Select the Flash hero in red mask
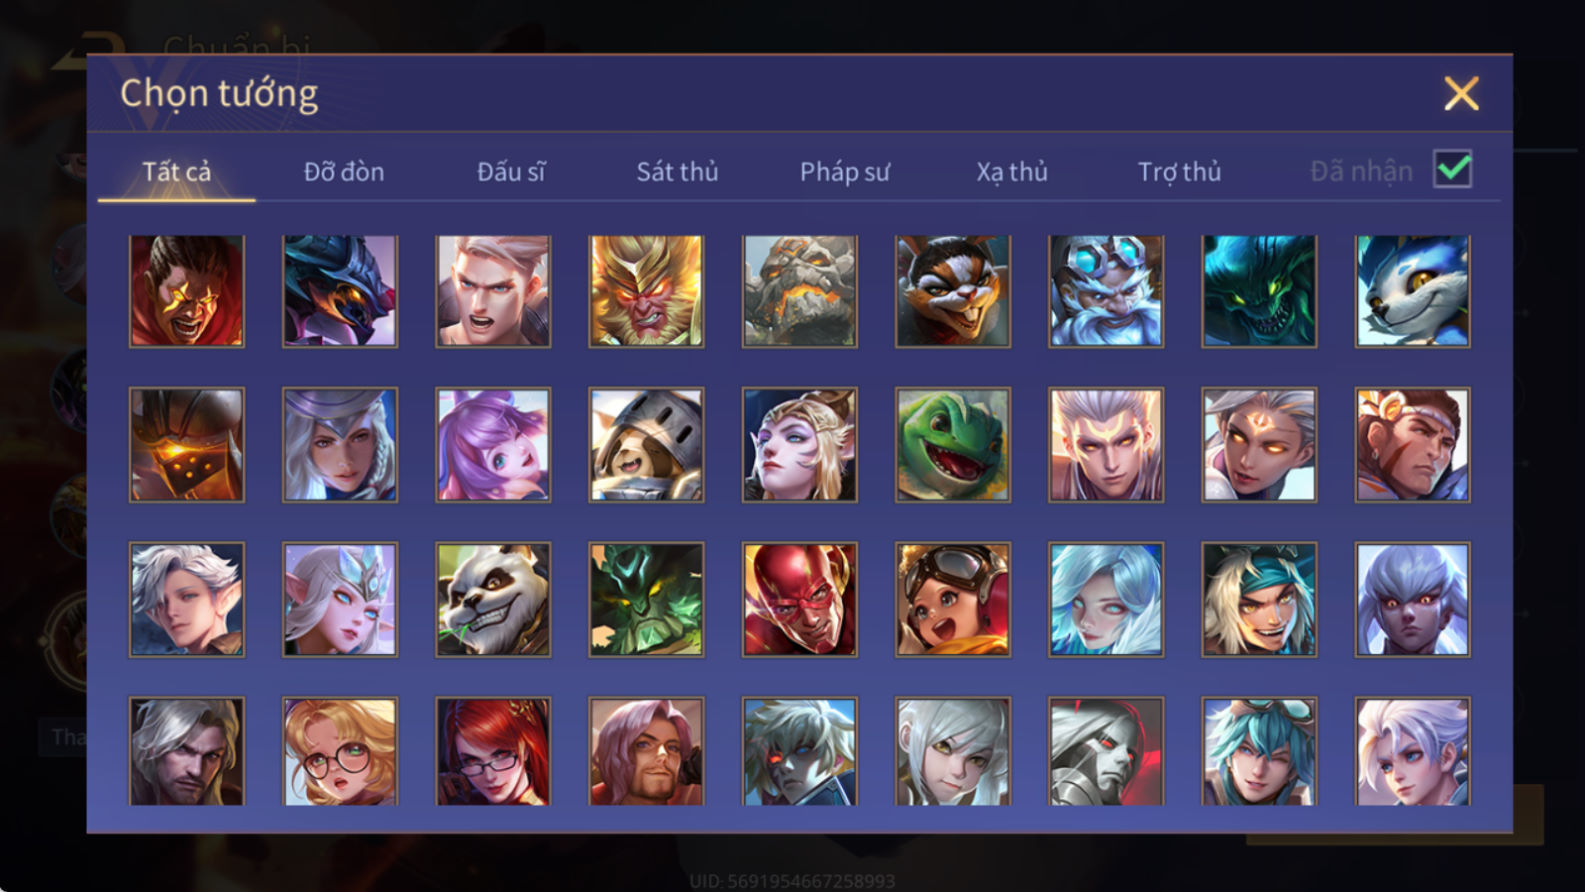 [799, 599]
